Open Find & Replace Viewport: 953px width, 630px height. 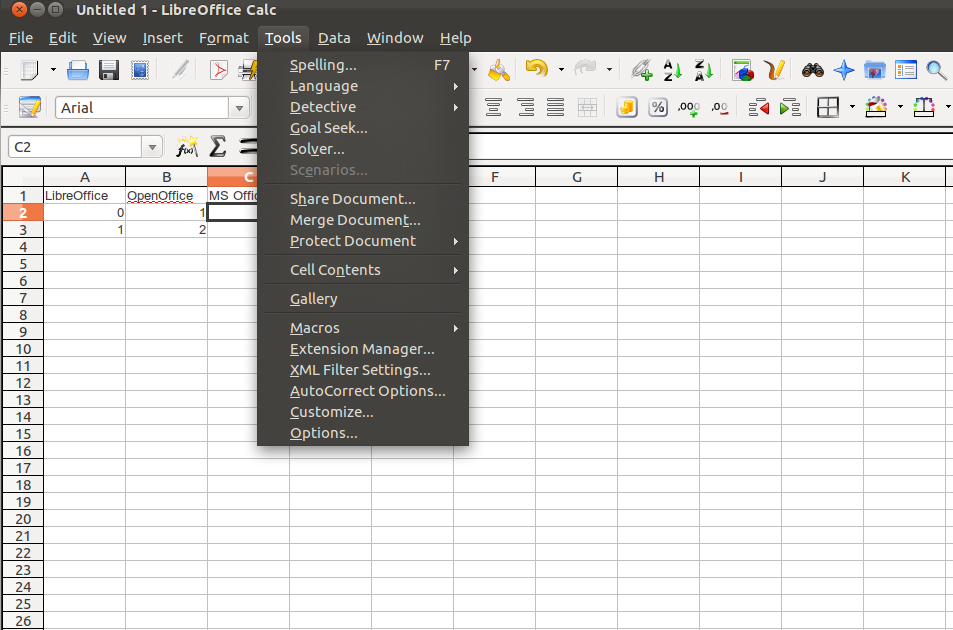(x=812, y=70)
